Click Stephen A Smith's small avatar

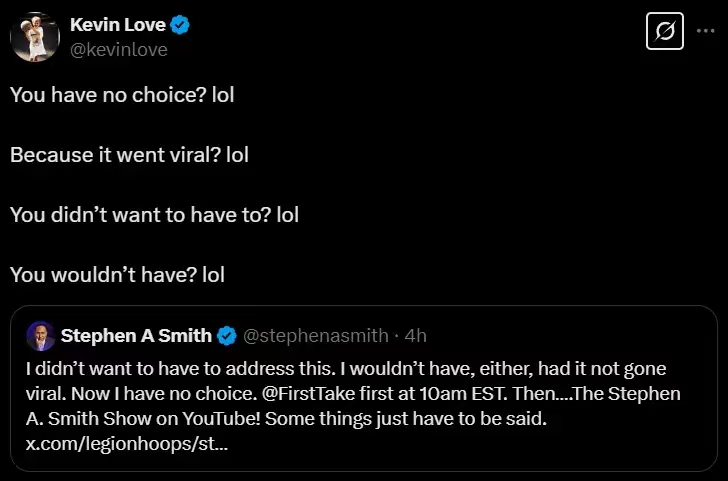click(x=40, y=334)
